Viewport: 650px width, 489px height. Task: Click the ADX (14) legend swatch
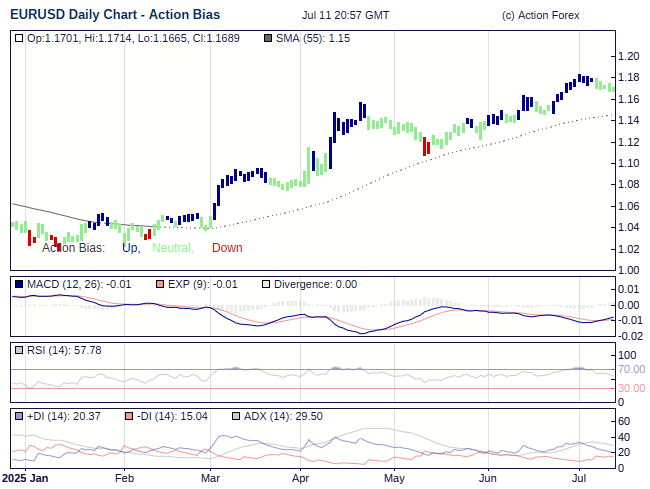235,415
